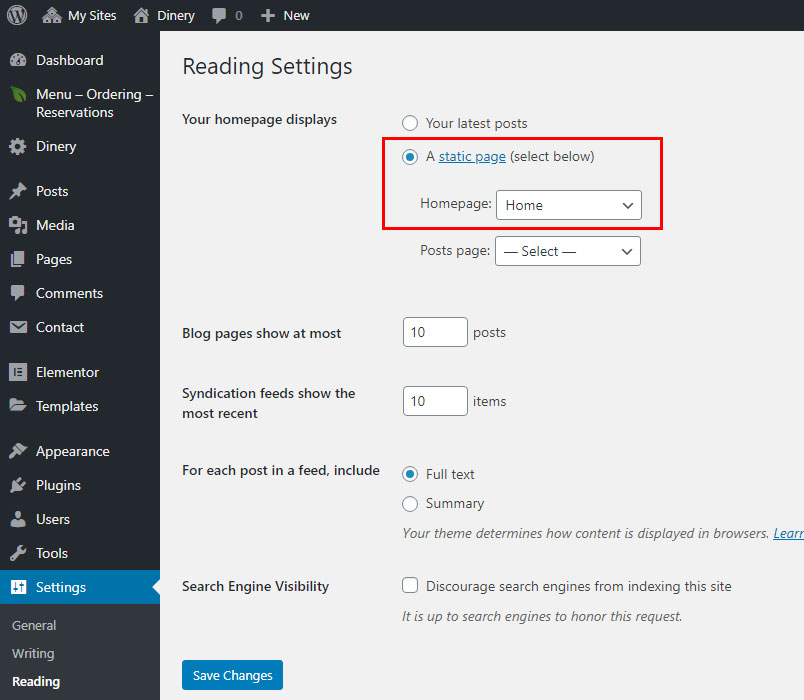Click the Dashboard gauge icon
This screenshot has width=804, height=700.
pyautogui.click(x=18, y=60)
